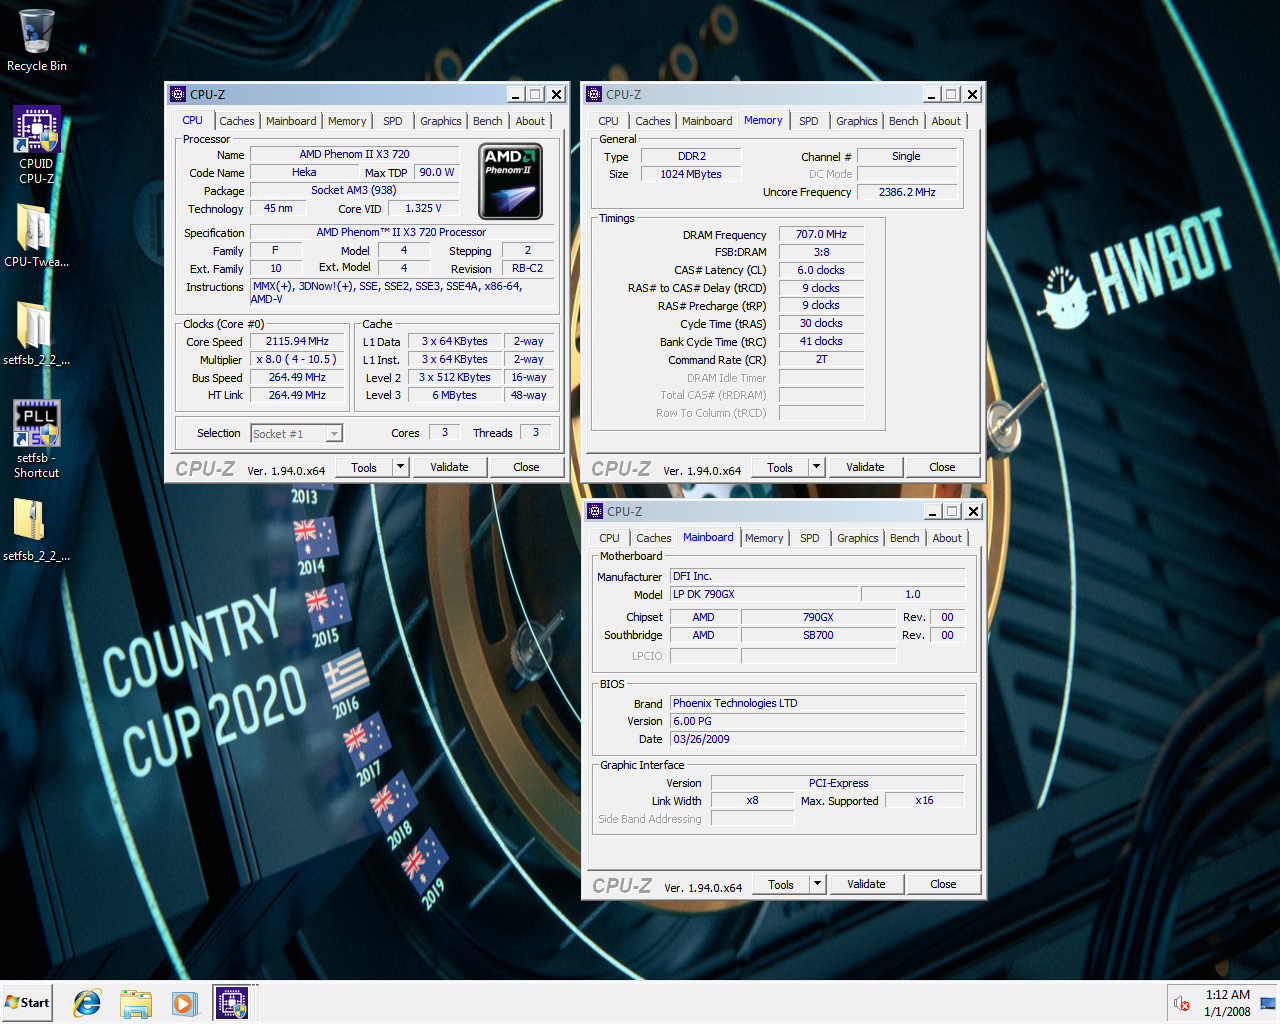
Task: Click the CPU-Z title icon in CPU window
Action: [178, 94]
